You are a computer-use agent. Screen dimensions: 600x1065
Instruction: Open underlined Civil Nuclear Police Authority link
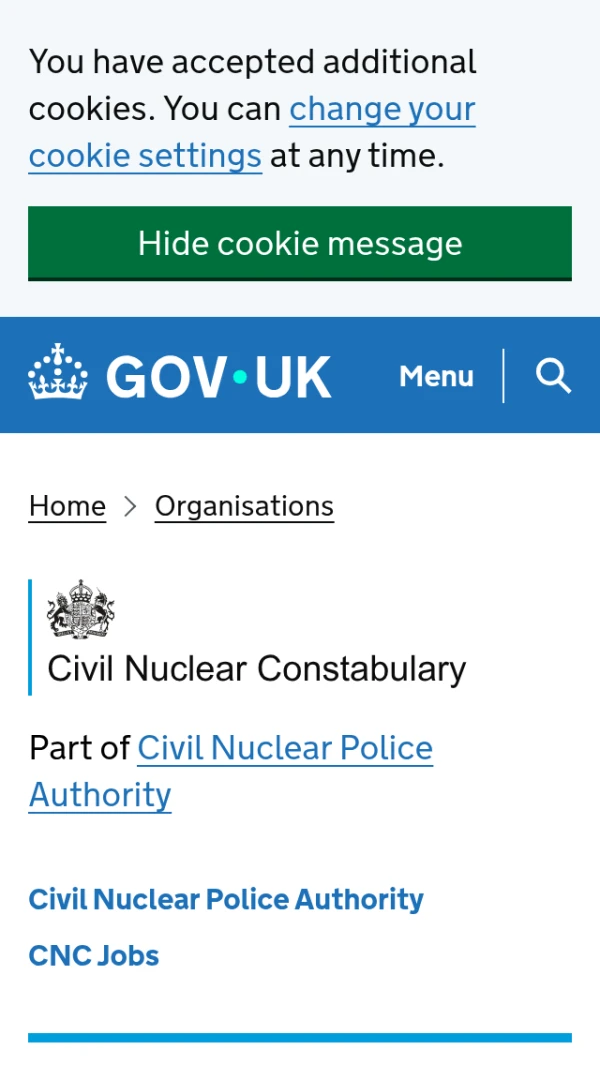[x=285, y=748]
